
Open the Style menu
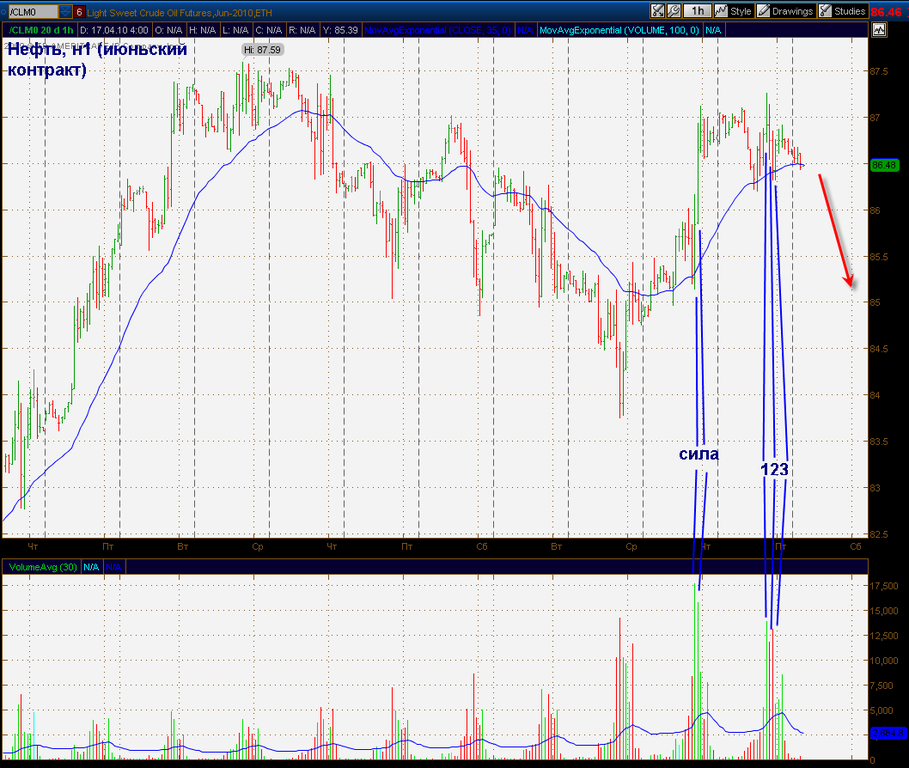tap(740, 11)
